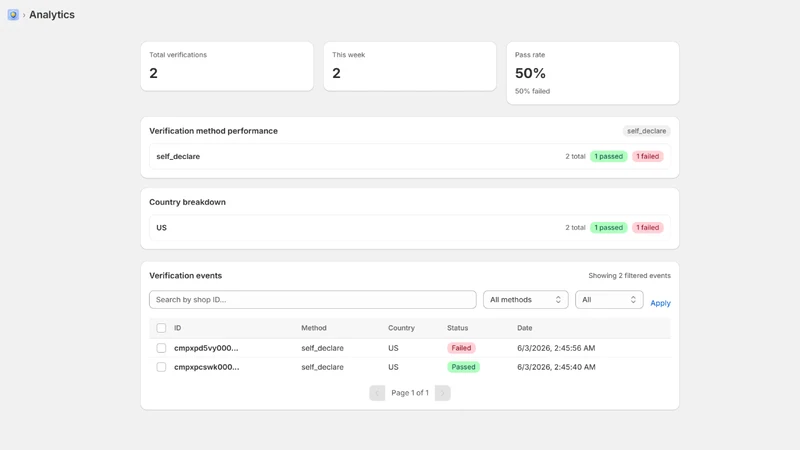Click 1 failed badge in self_declare row
Image resolution: width=800 pixels, height=450 pixels.
[647, 157]
